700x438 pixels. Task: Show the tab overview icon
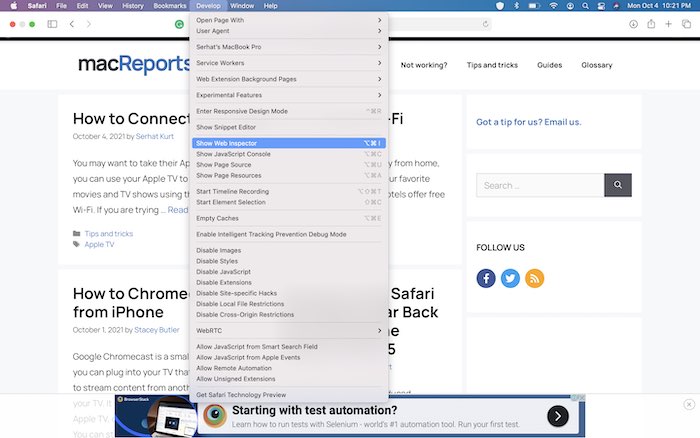point(687,24)
